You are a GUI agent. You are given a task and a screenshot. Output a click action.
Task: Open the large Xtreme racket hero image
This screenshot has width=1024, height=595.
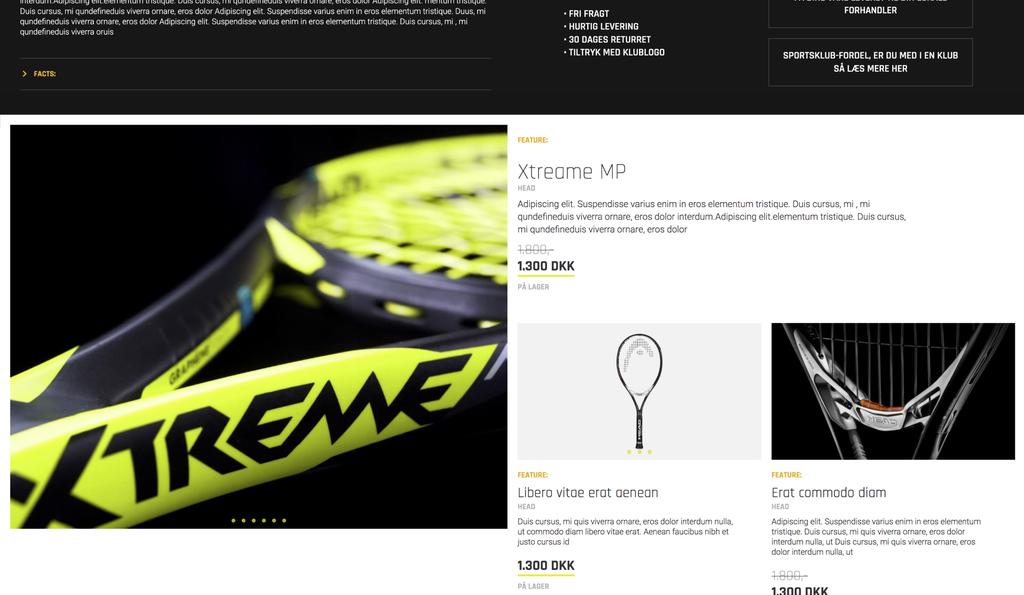[x=259, y=327]
